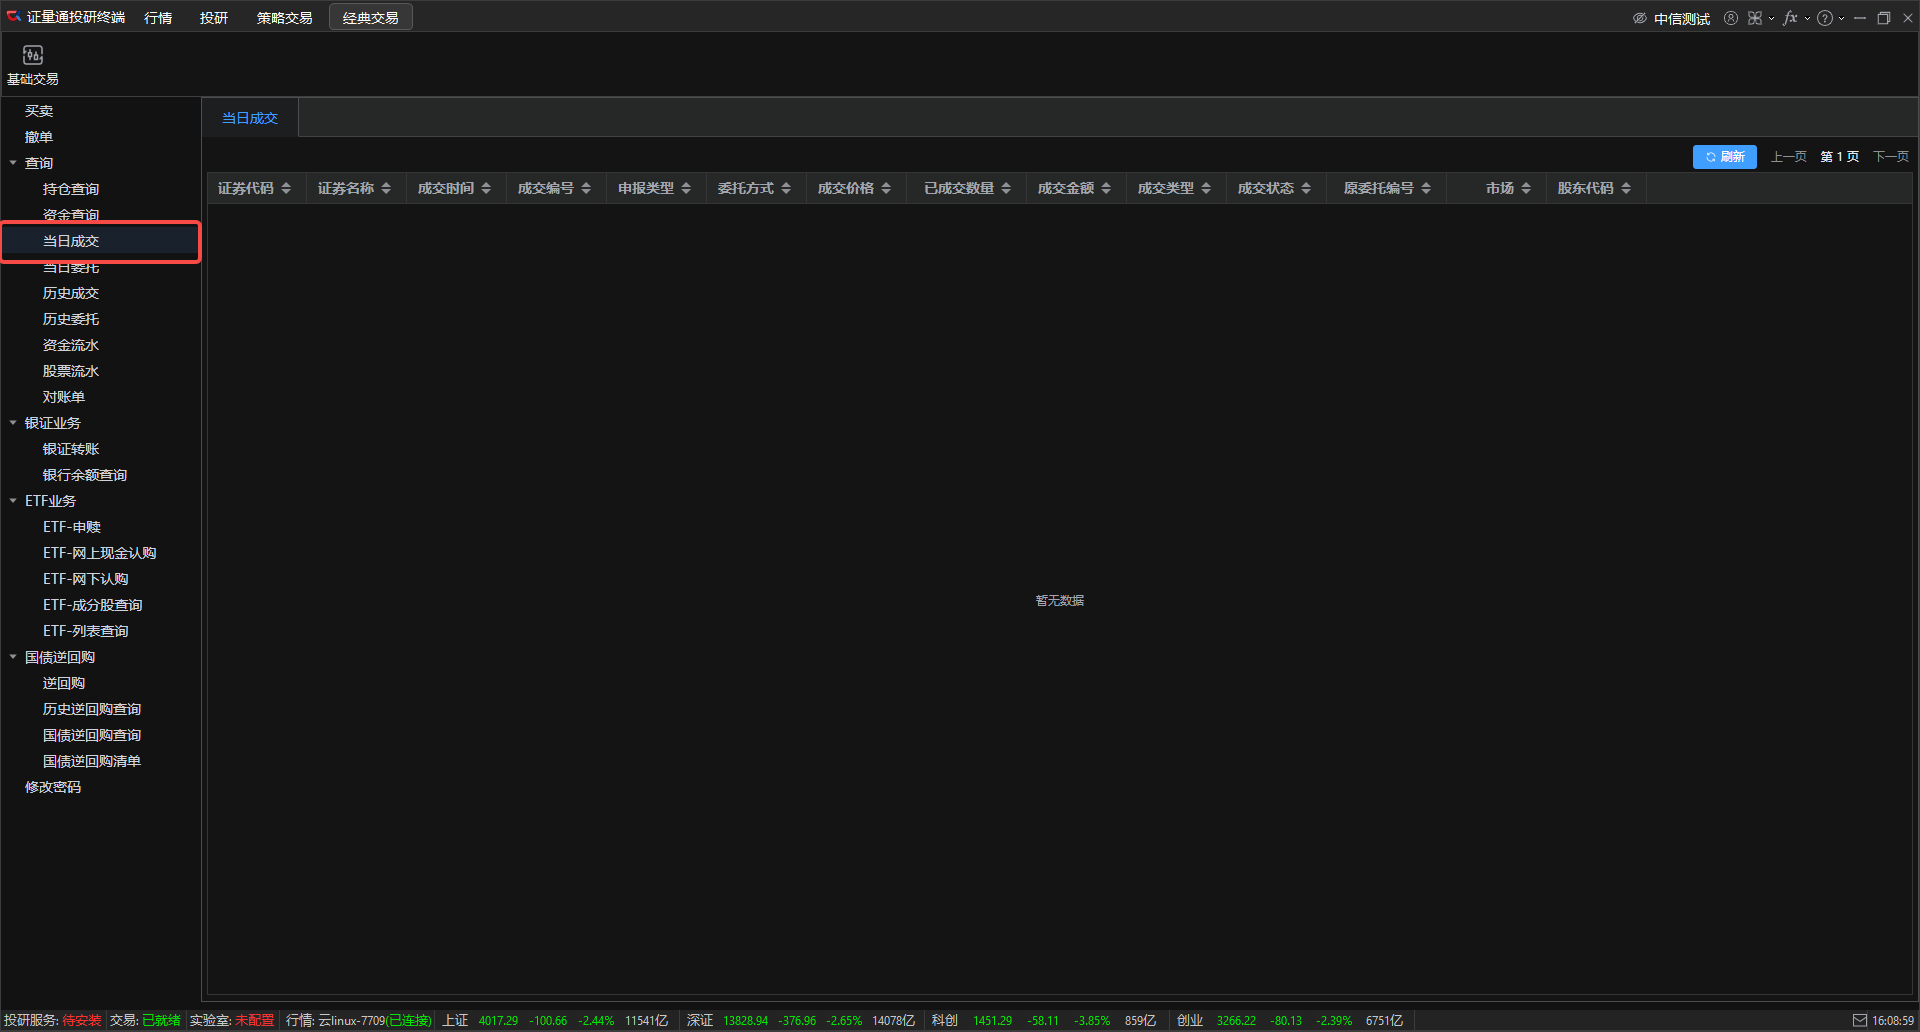The height and width of the screenshot is (1032, 1920).
Task: Sort by 成交价格 column arrows
Action: 886,188
